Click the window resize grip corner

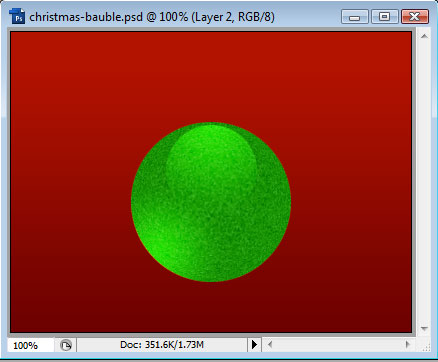point(425,347)
